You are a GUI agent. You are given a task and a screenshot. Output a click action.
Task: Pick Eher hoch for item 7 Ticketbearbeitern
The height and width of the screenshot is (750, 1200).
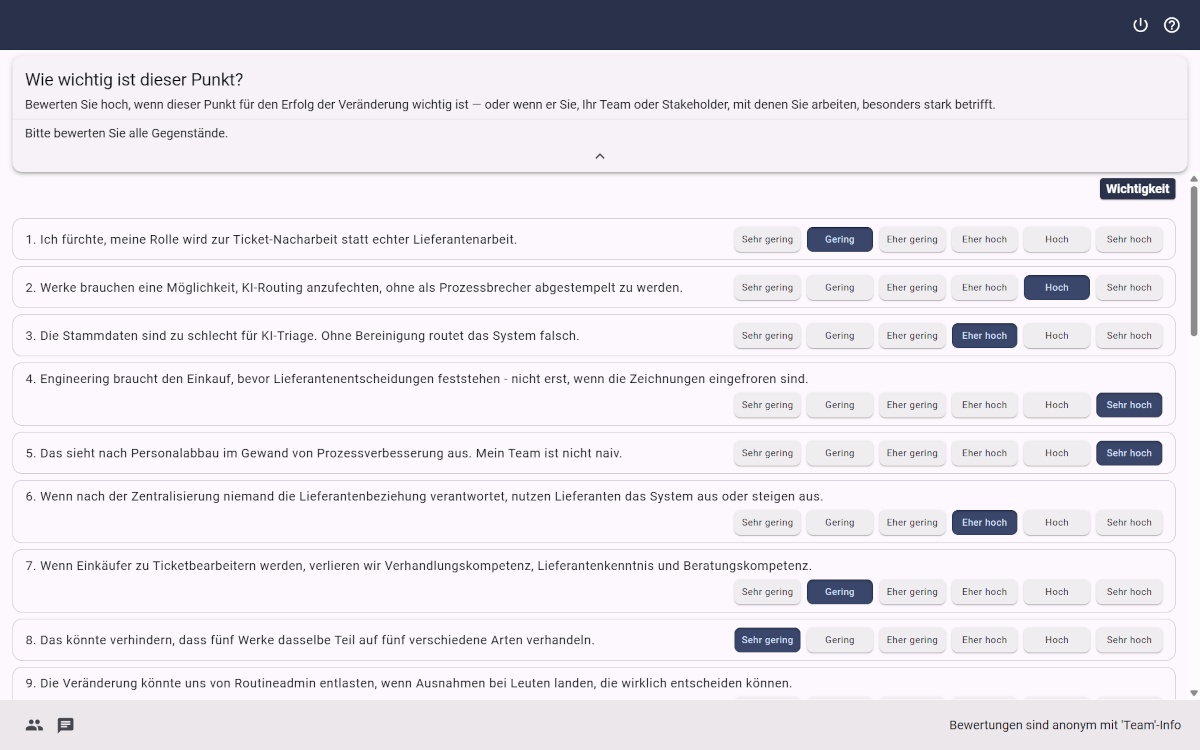(x=984, y=592)
